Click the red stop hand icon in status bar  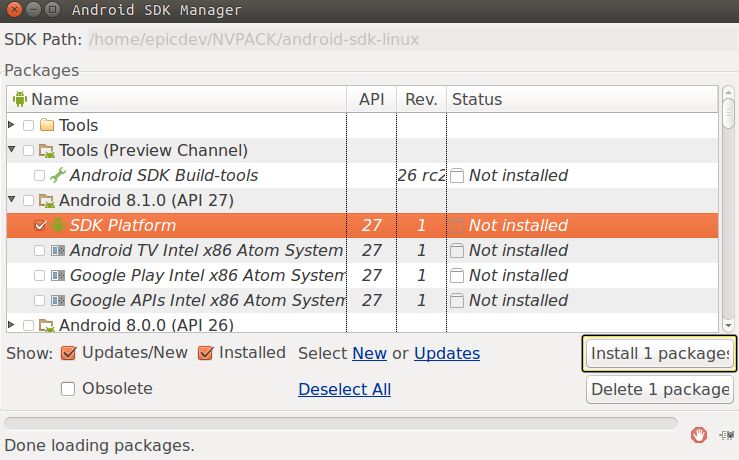click(x=699, y=435)
